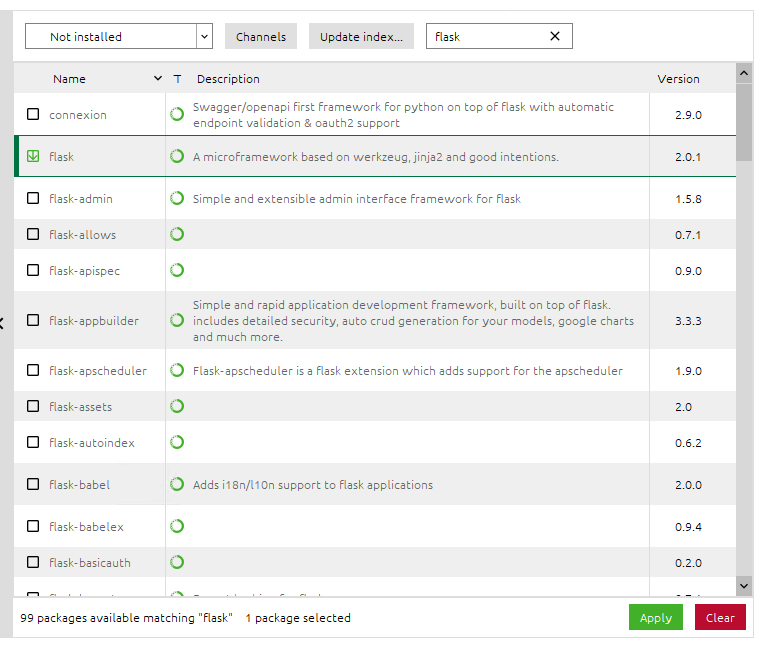Viewport: 764px width, 654px height.
Task: Clear the package selection
Action: [720, 617]
